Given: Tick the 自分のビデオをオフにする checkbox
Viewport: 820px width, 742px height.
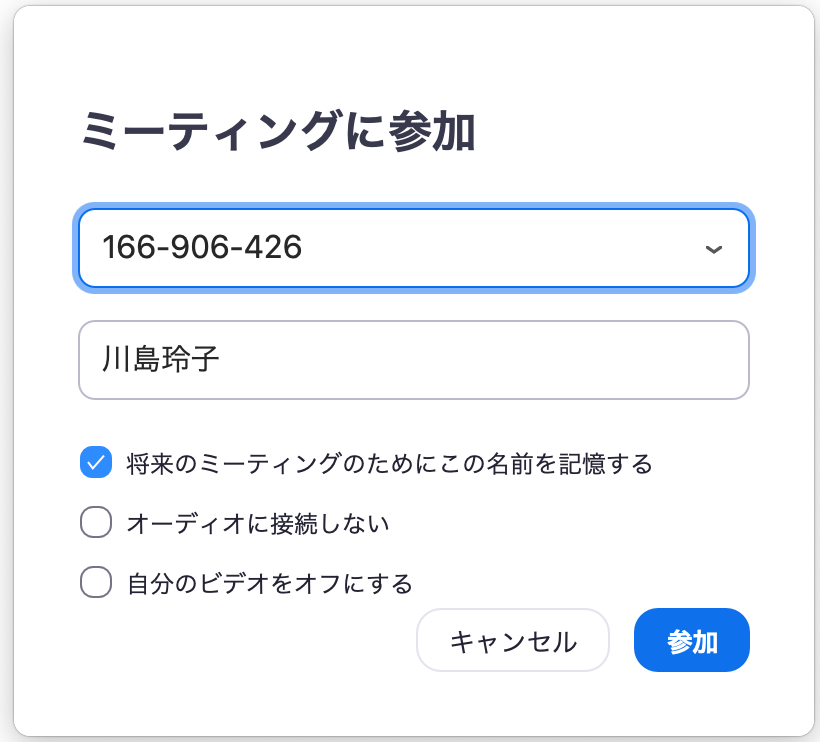Looking at the screenshot, I should coord(95,581).
